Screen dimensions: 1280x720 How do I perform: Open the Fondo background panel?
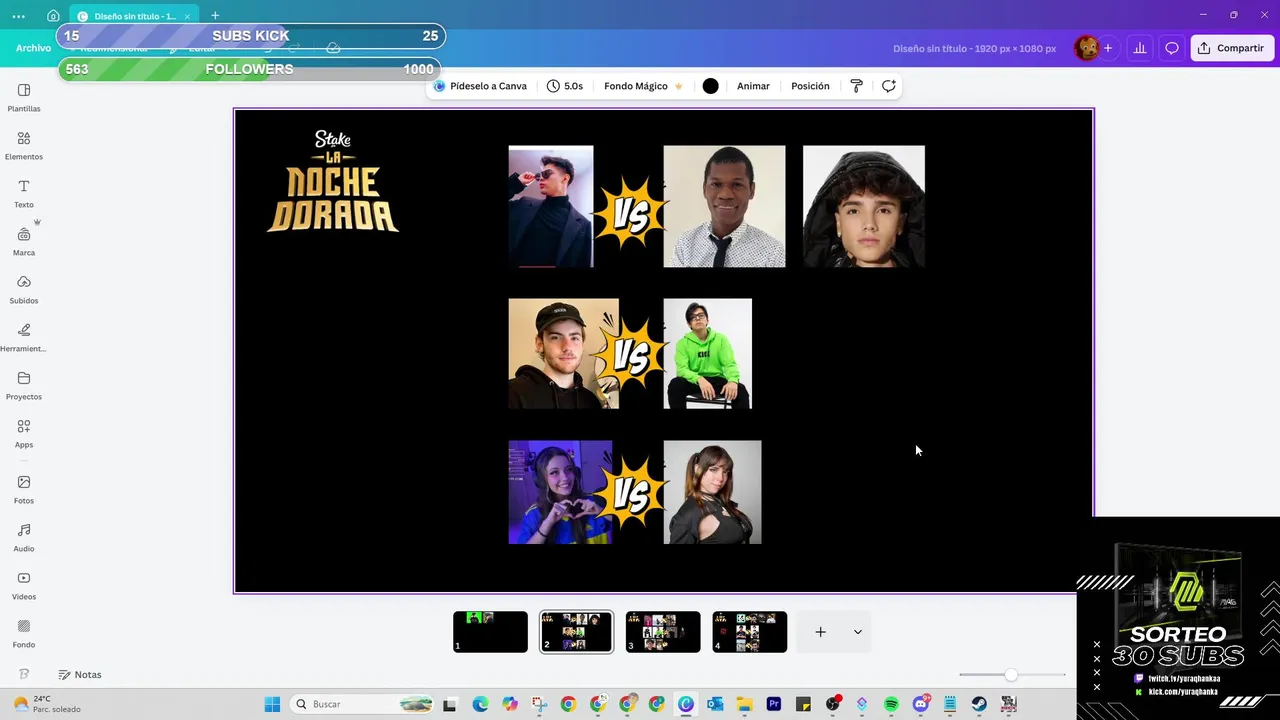(24, 634)
